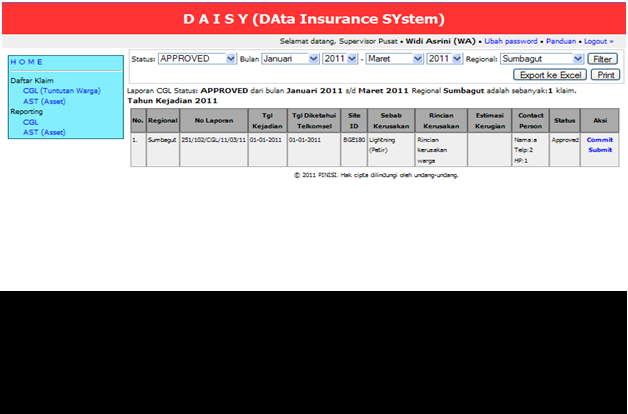Open the Status dropdown showing APPROVED

coord(197,59)
